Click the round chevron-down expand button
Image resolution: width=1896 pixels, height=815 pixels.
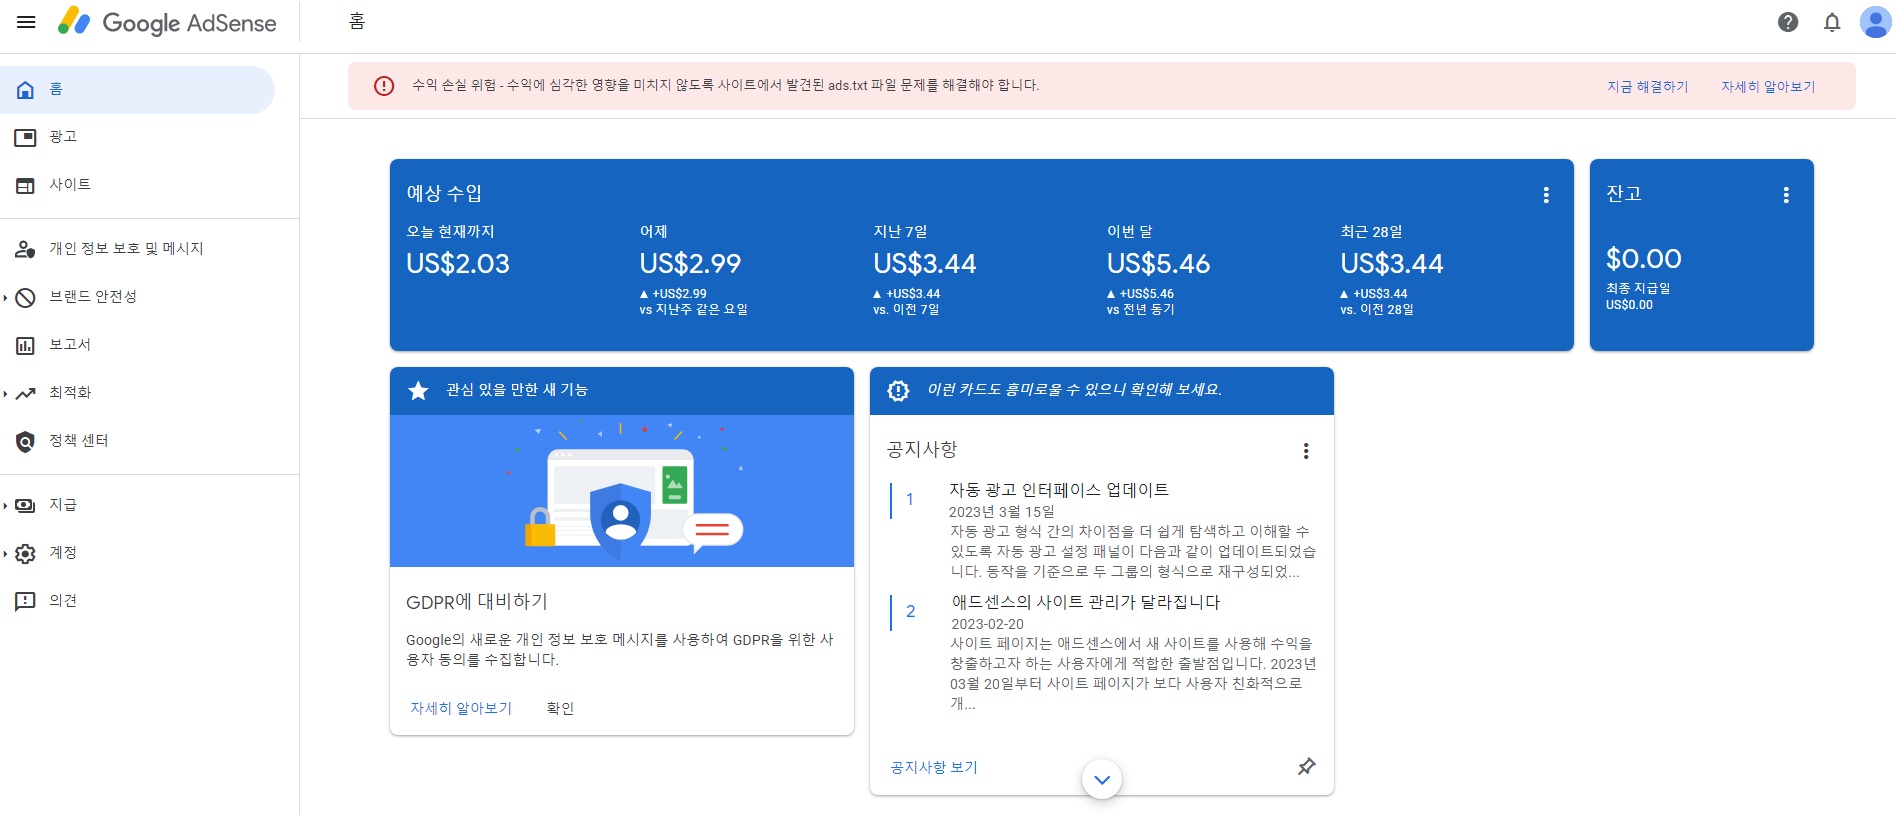[x=1102, y=779]
